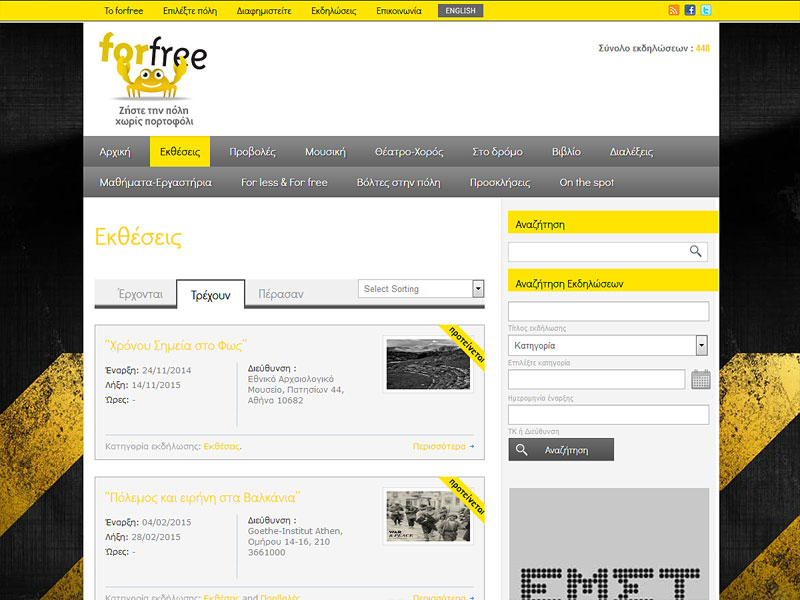Expand the Κατηγορία category dropdown
This screenshot has height=600, width=800.
[x=608, y=345]
